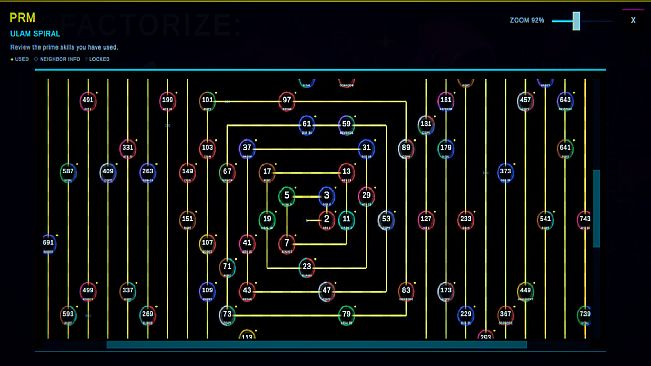Select the prime node 373
Viewport: 651px width, 366px height.
[505, 173]
